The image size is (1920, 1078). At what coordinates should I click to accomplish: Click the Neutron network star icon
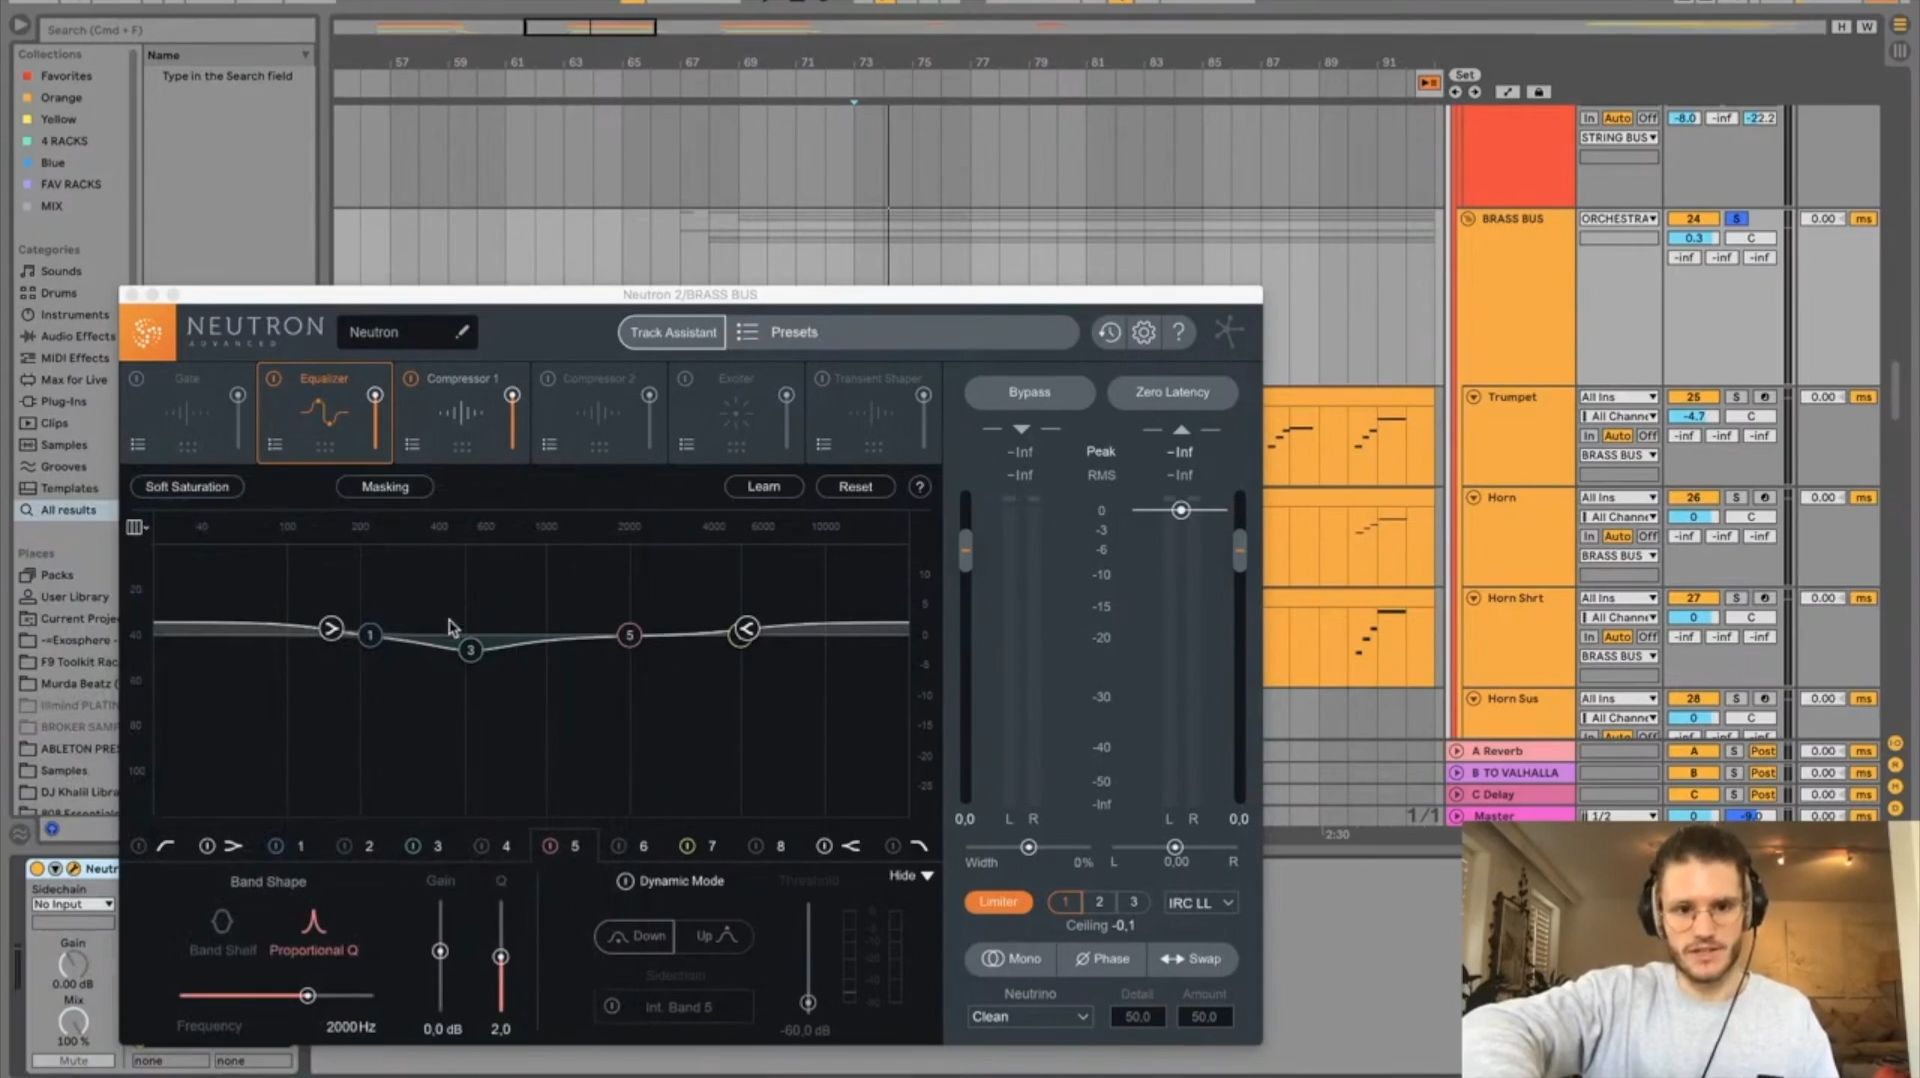pyautogui.click(x=1228, y=331)
